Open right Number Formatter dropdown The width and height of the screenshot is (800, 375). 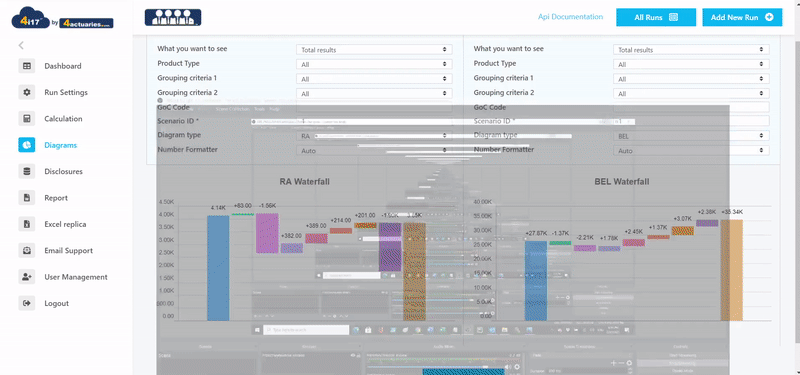click(x=691, y=151)
